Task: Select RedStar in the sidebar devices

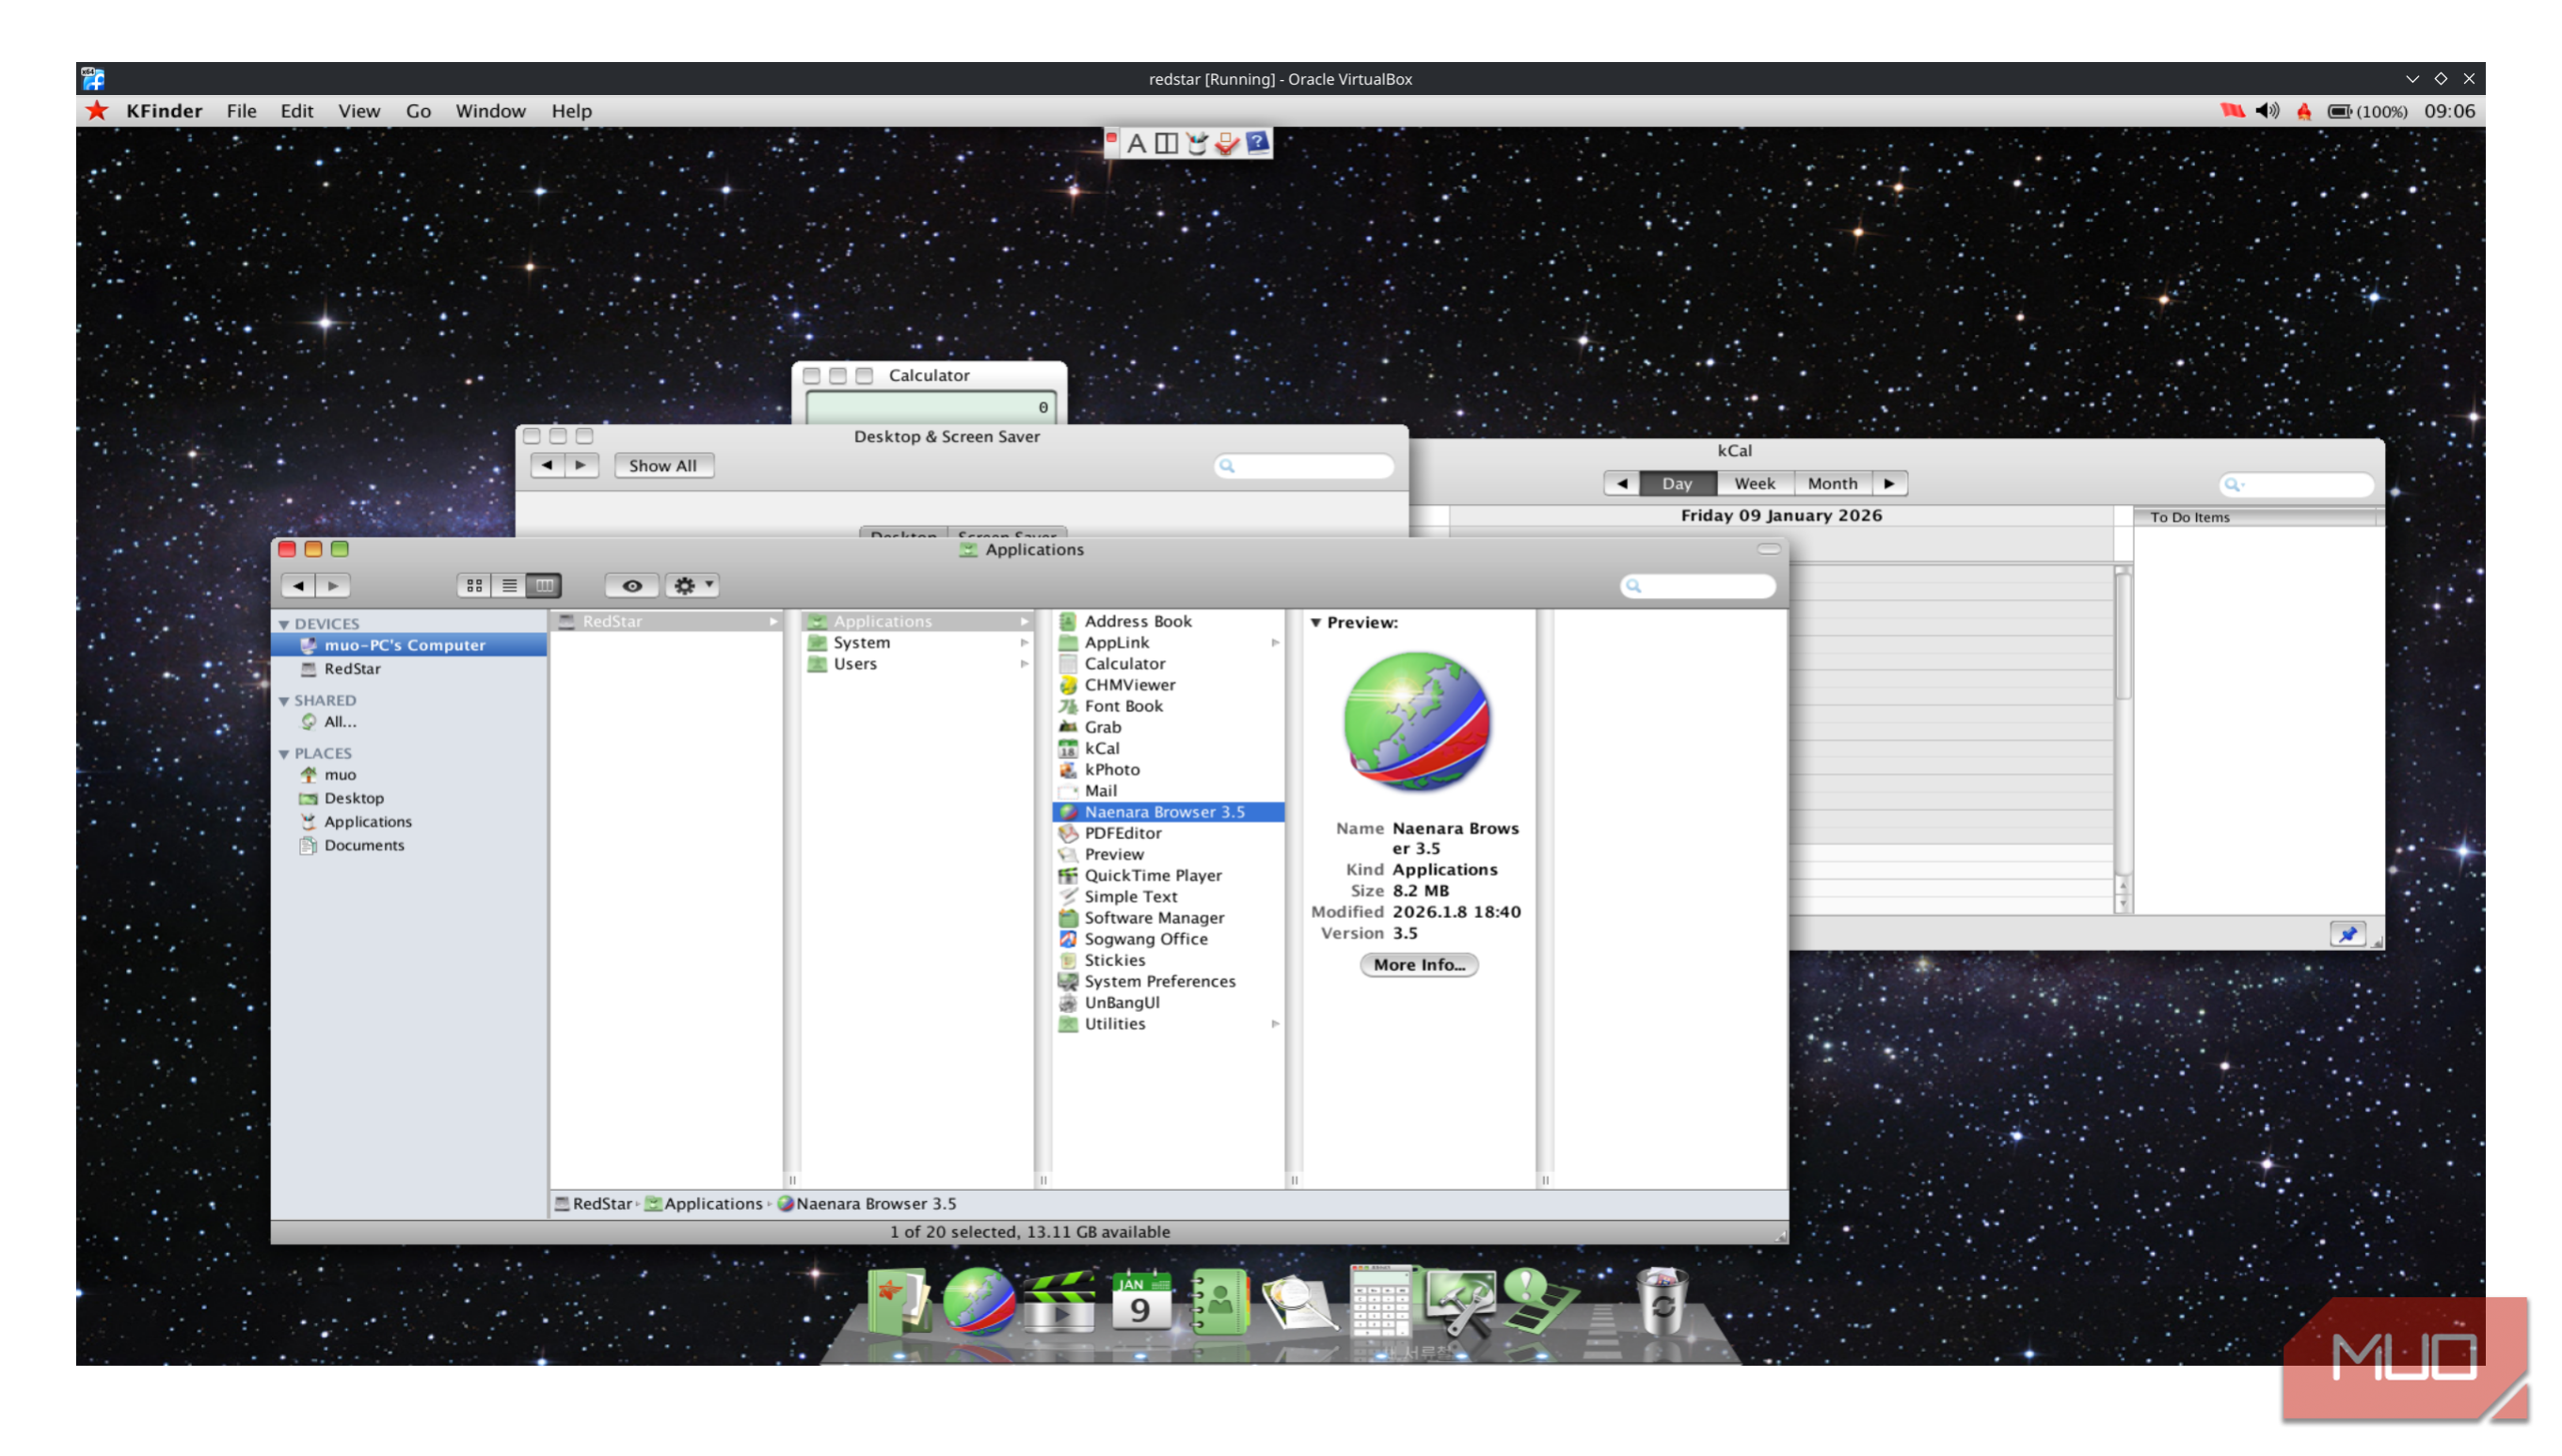Action: (x=351, y=669)
